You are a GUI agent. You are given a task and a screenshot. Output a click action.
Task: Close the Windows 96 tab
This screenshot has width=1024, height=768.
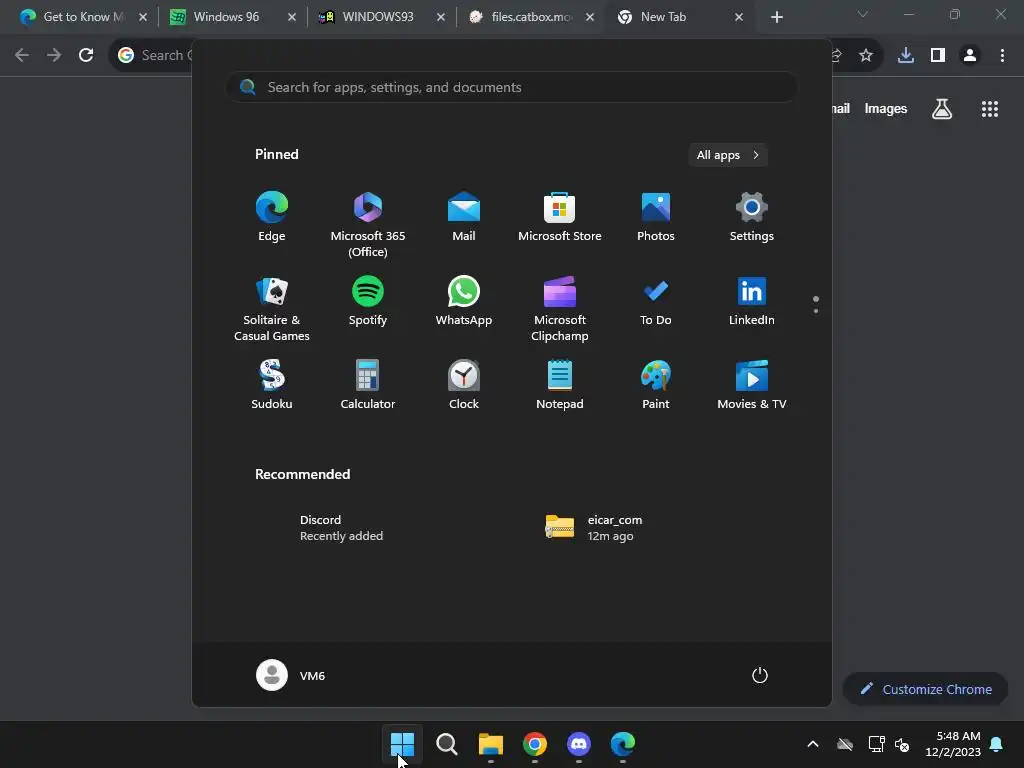point(292,17)
